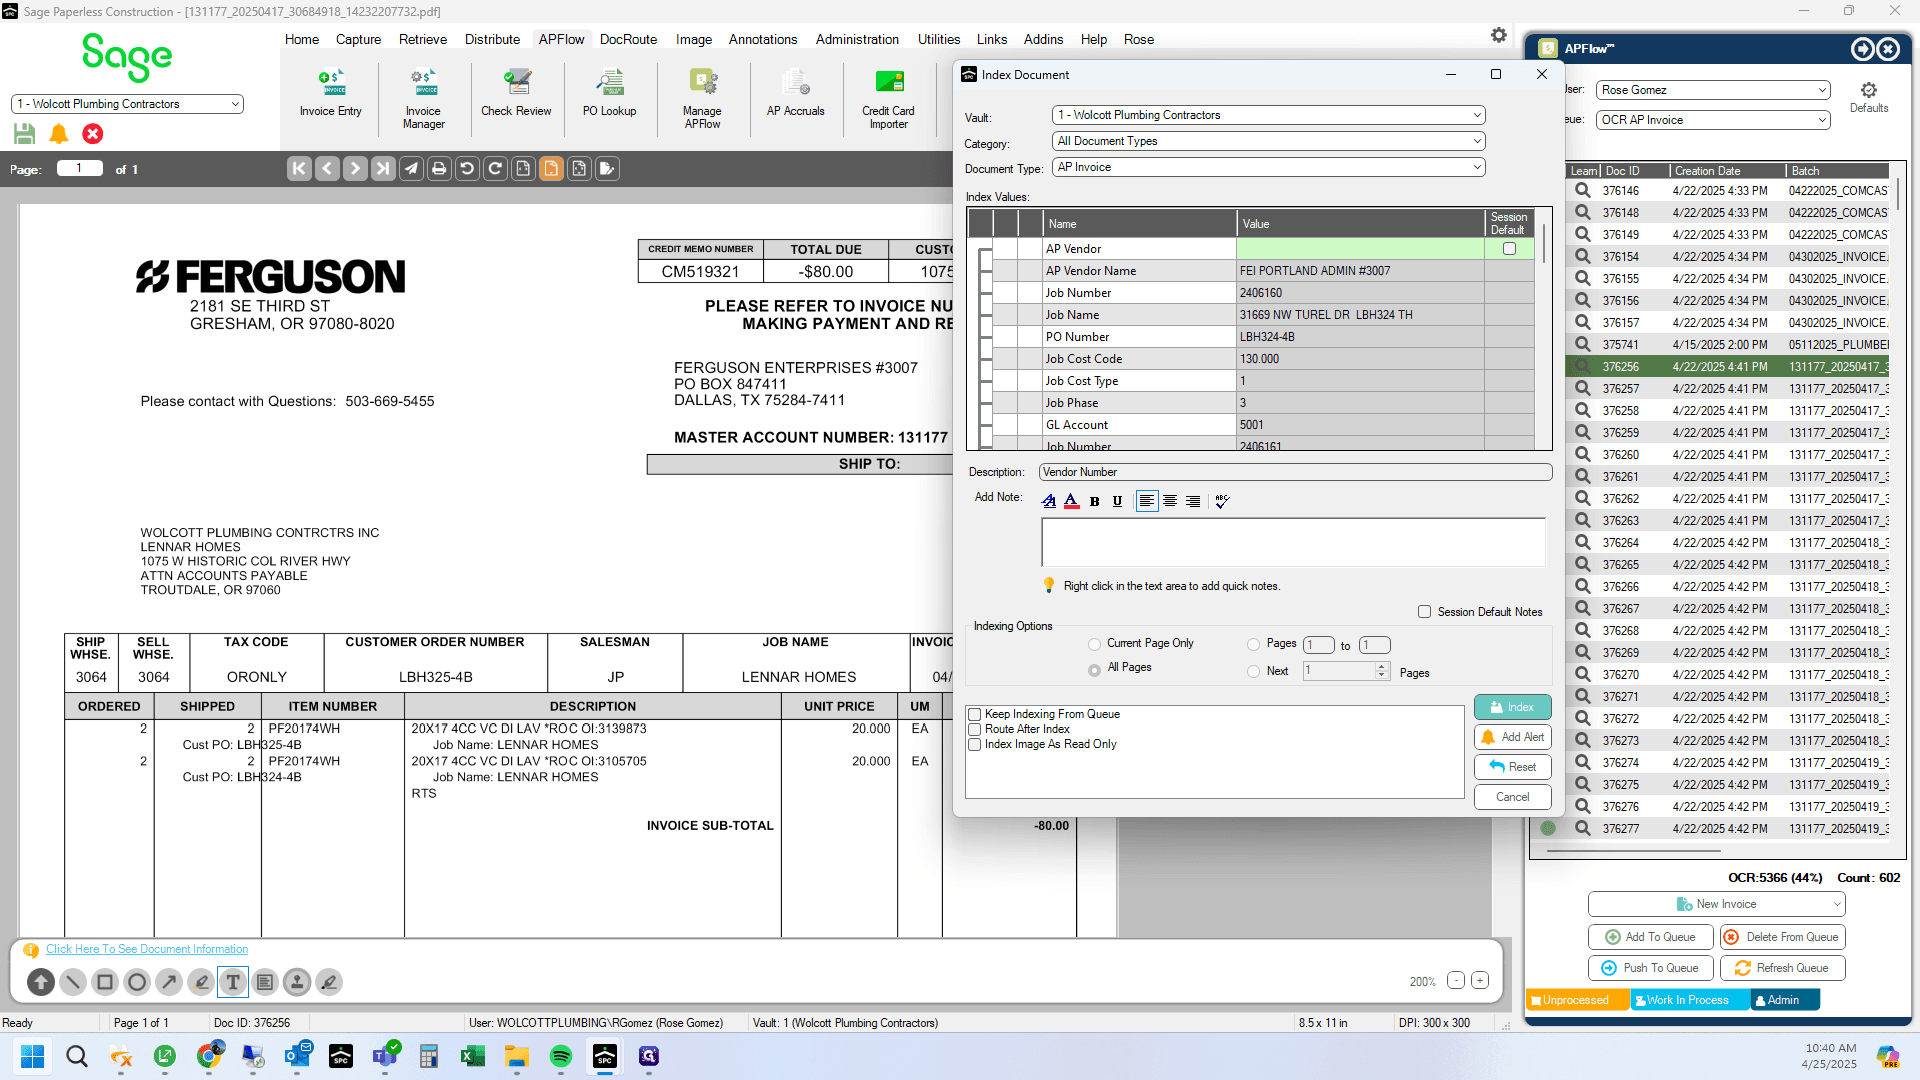Click the AP Vendor value field
This screenshot has height=1080, width=1920.
coord(1360,249)
